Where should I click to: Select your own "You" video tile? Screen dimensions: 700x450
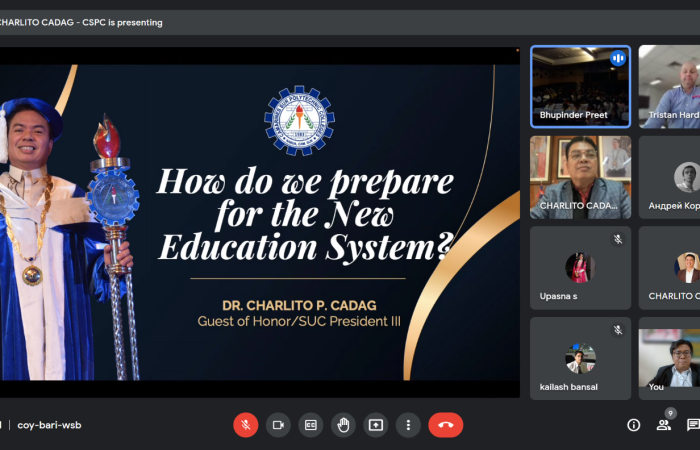pos(670,358)
